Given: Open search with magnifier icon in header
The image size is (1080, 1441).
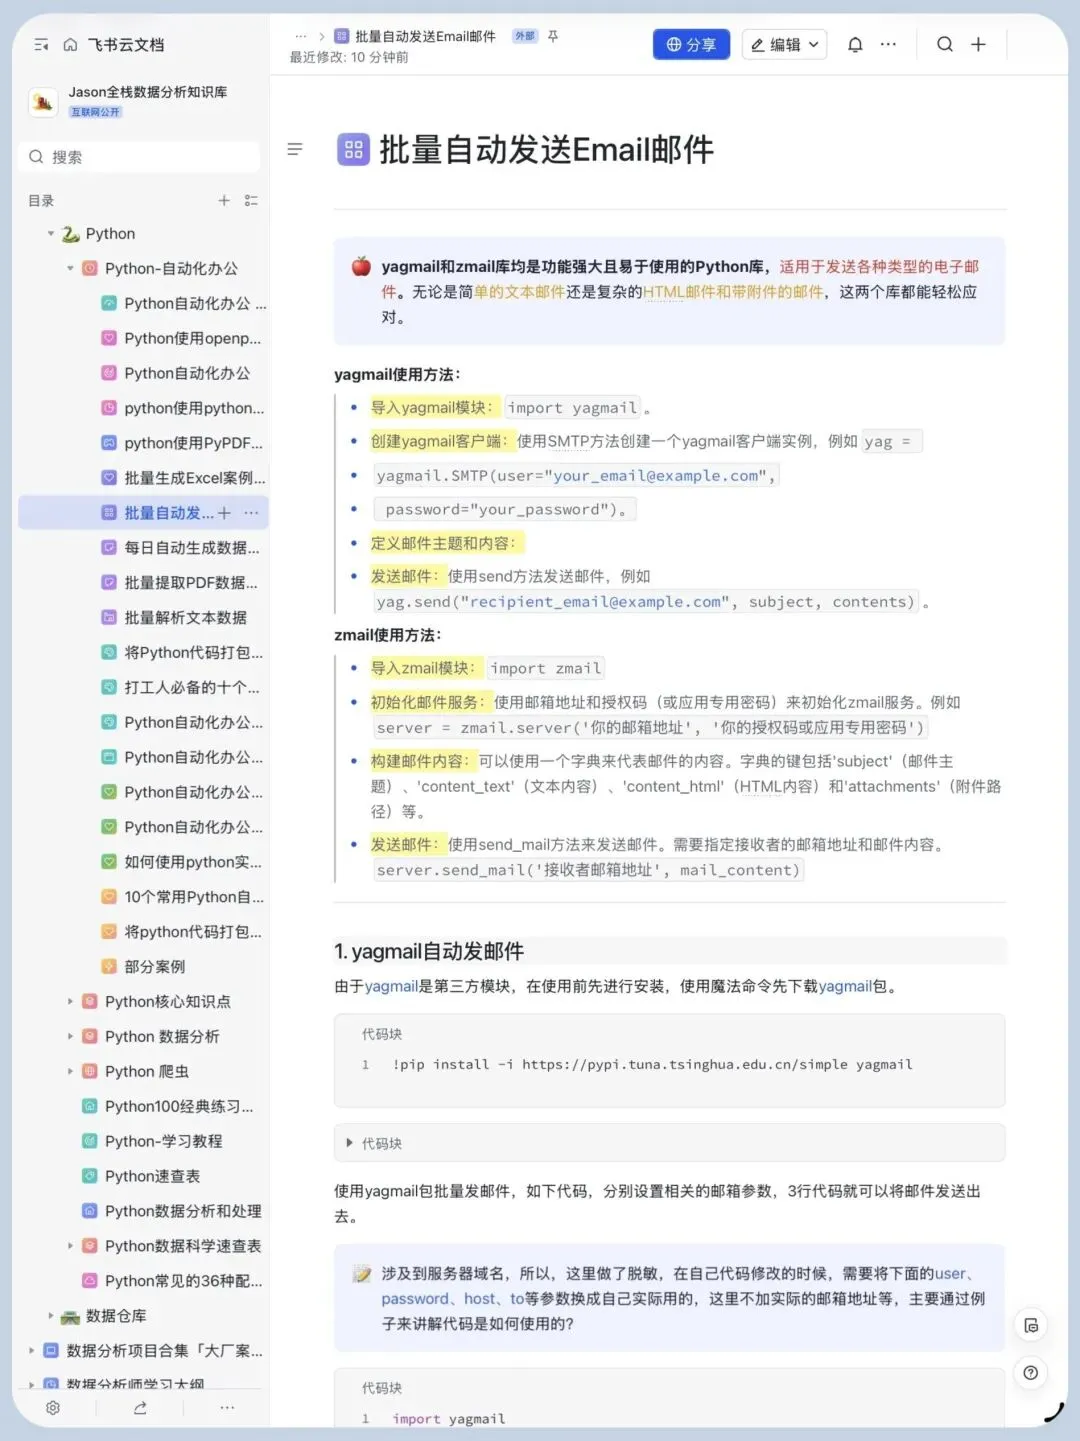Looking at the screenshot, I should 945,44.
